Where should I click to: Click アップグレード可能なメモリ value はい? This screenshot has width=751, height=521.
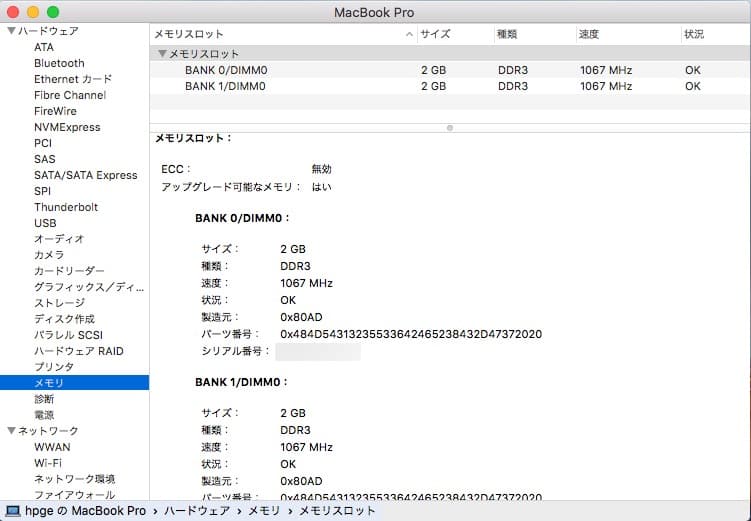coord(321,187)
